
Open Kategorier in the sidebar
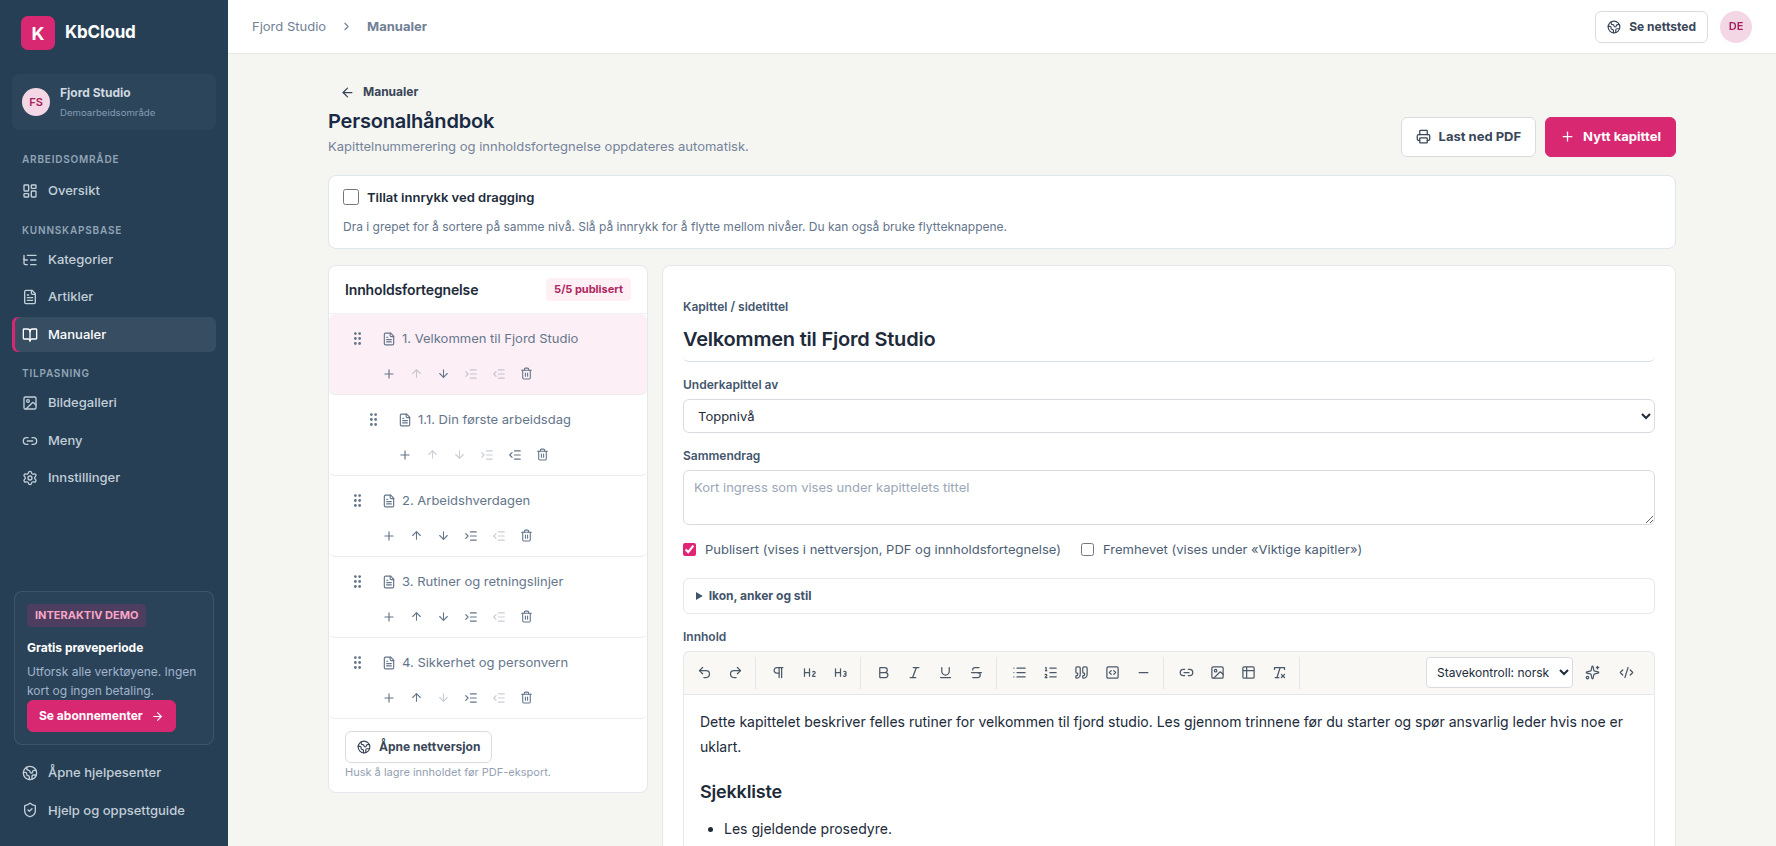pos(114,260)
